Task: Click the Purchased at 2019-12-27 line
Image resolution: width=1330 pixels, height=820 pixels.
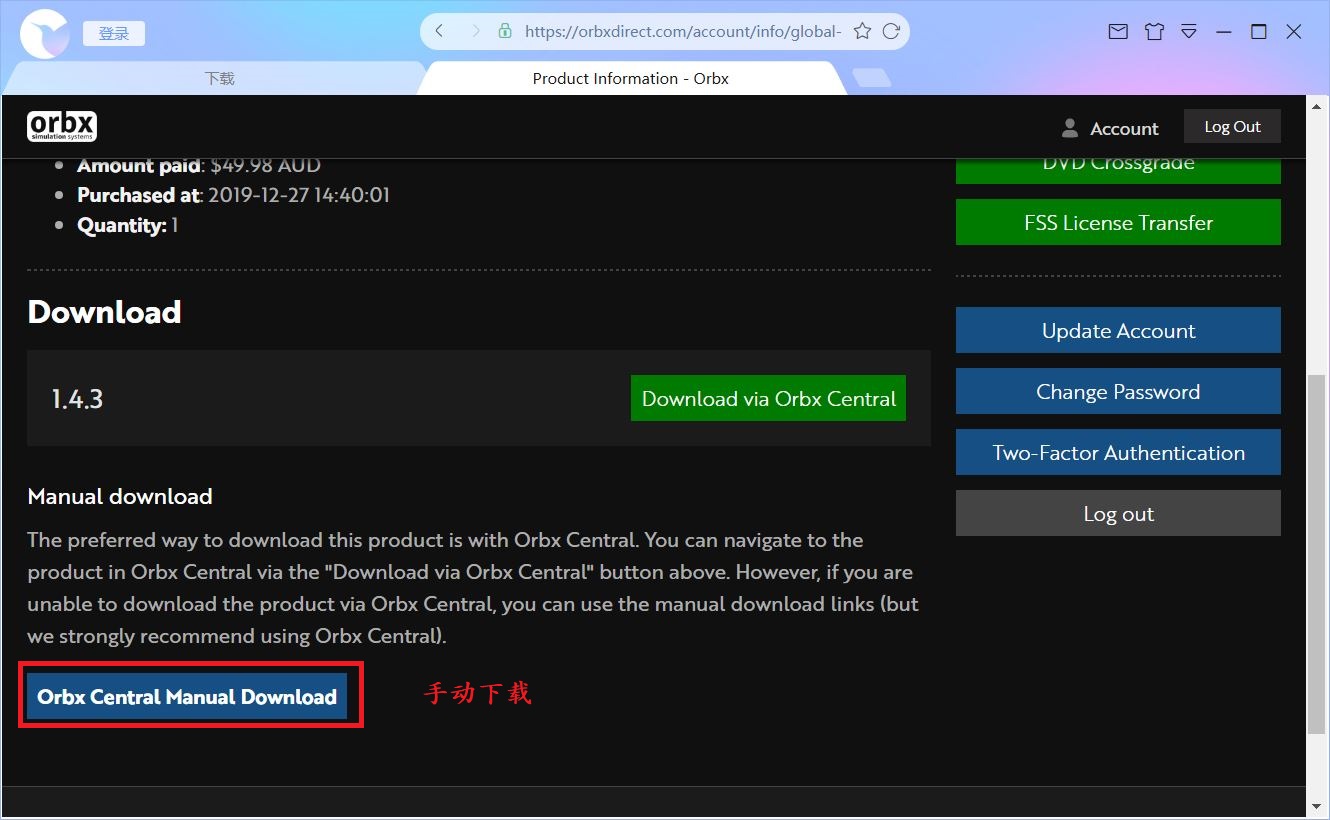Action: (x=233, y=195)
